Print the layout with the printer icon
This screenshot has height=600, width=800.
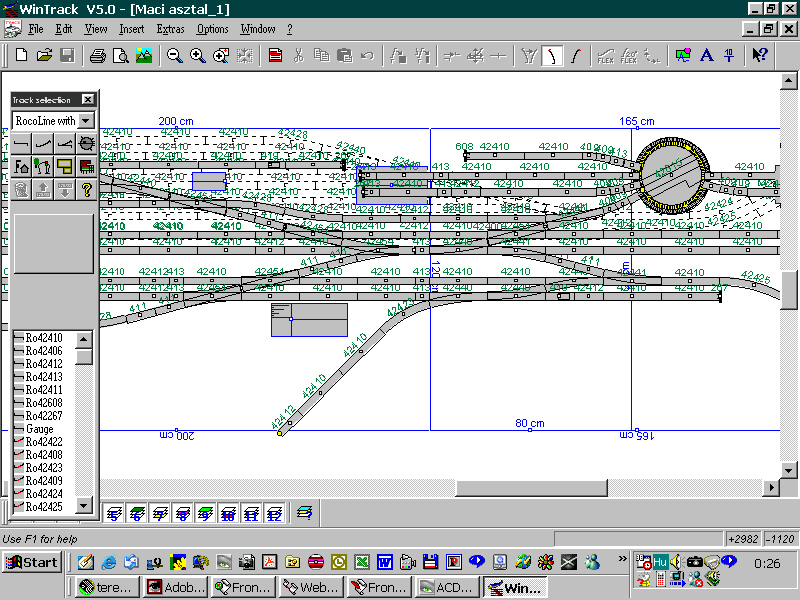97,55
